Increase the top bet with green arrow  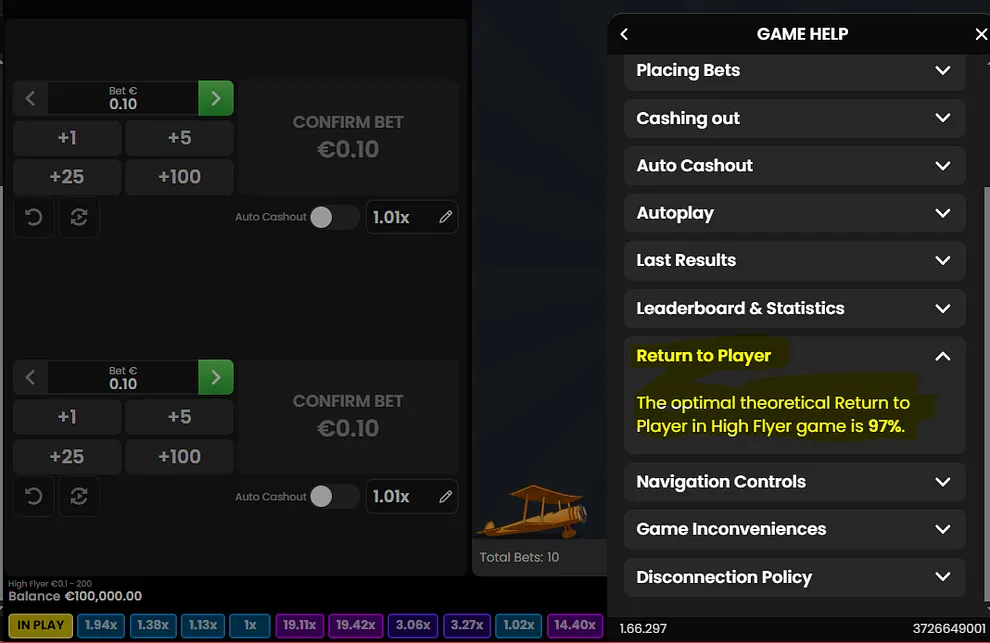(x=216, y=98)
